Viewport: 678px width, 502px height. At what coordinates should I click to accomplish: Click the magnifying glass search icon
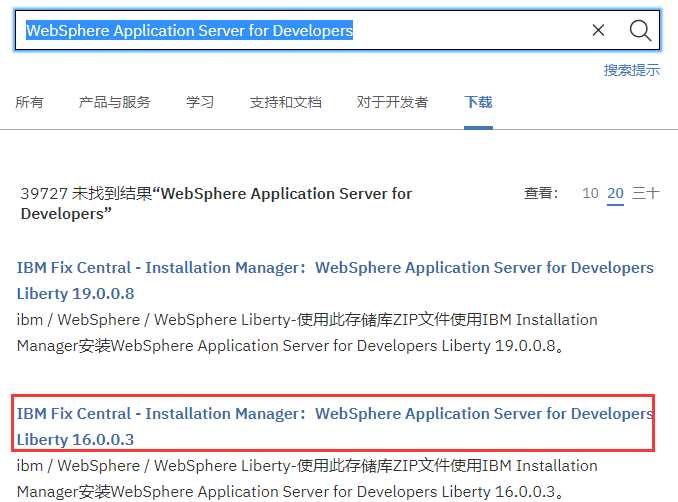point(640,30)
